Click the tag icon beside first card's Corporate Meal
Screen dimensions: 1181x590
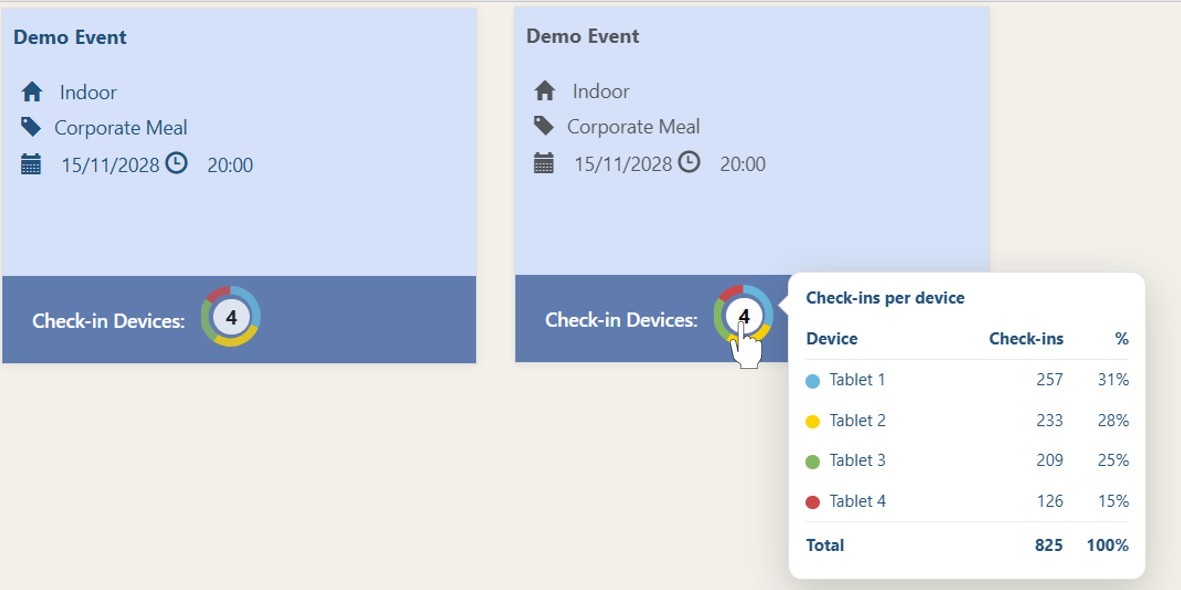pos(31,127)
